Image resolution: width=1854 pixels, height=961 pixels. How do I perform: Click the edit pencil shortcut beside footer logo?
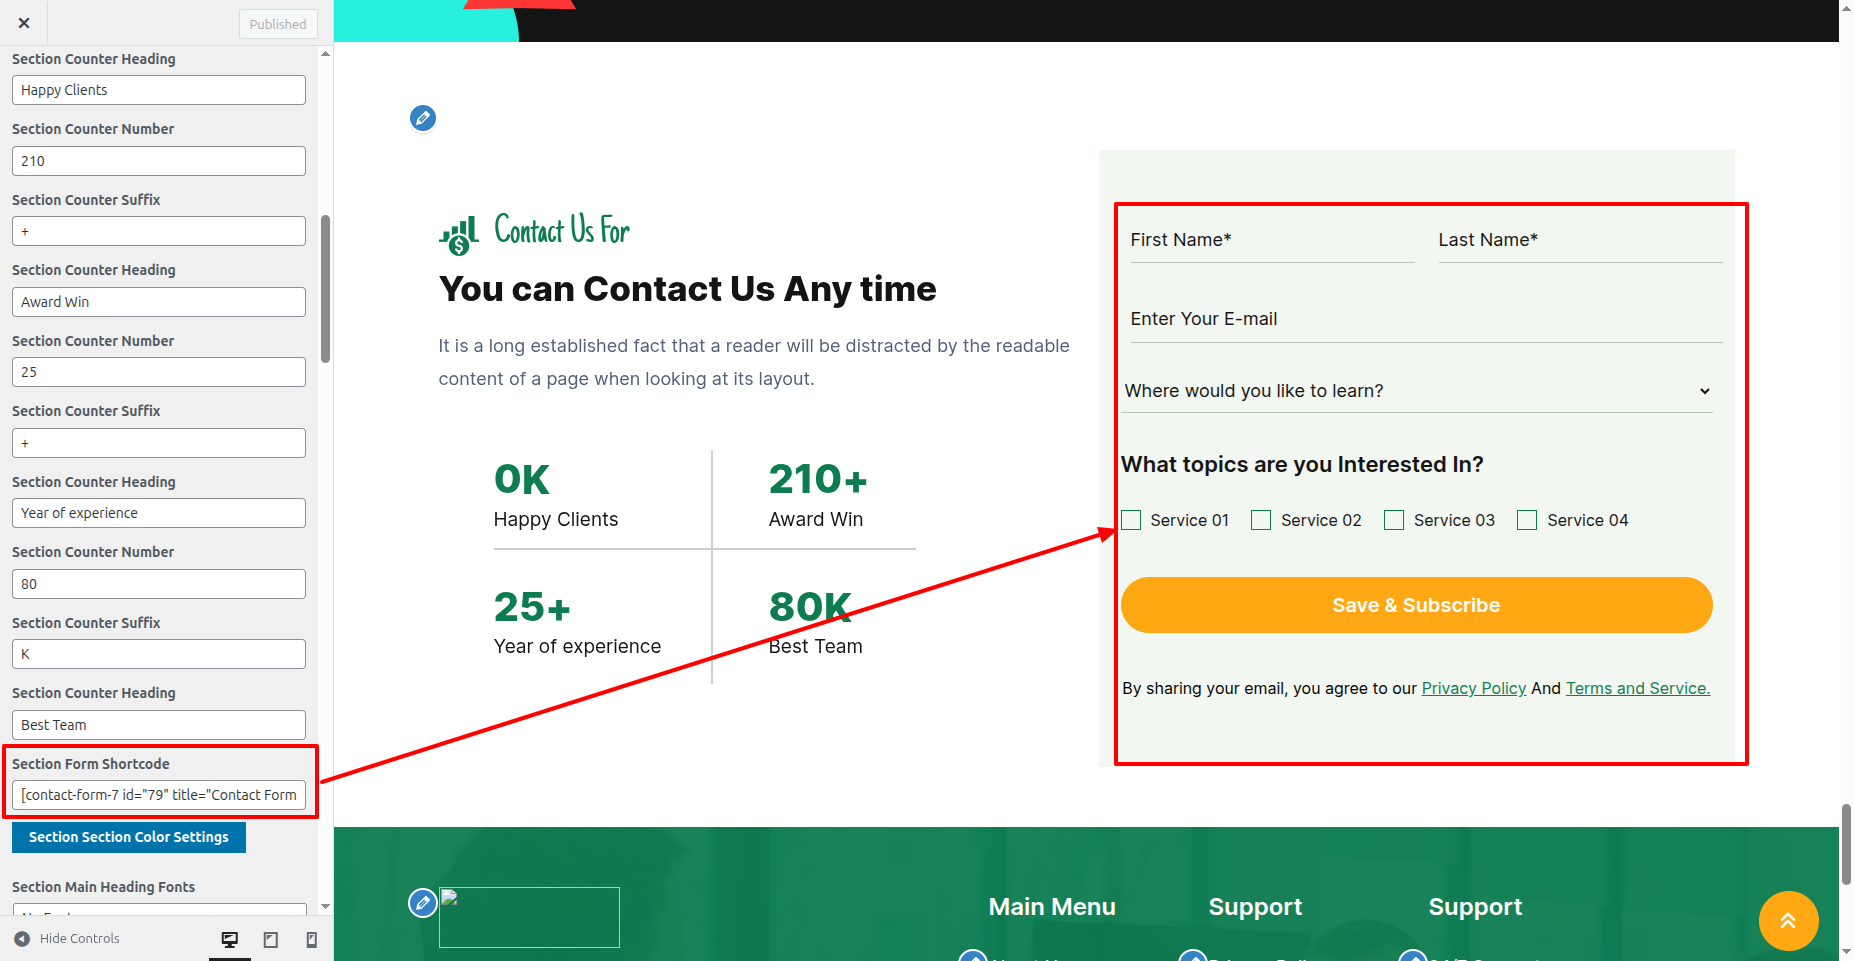click(x=423, y=903)
